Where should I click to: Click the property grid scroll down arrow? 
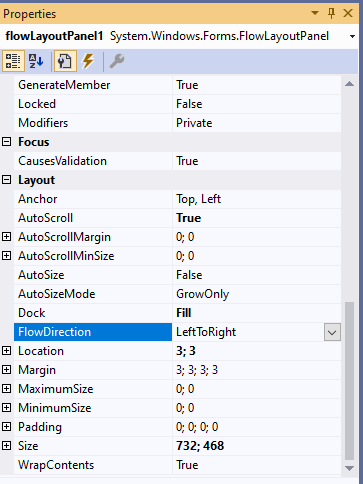349,468
